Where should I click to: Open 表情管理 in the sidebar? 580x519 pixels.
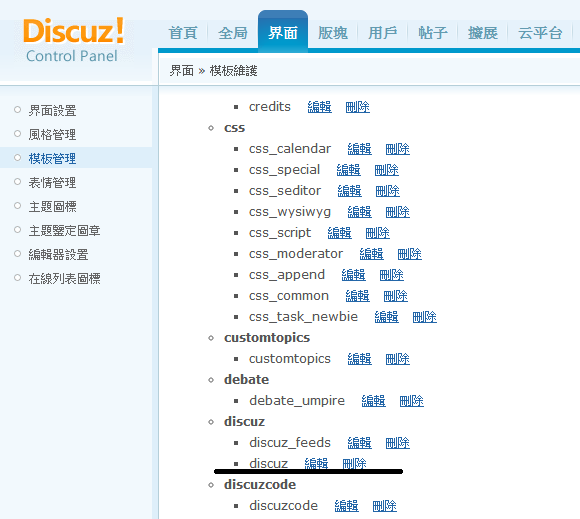pyautogui.click(x=53, y=183)
